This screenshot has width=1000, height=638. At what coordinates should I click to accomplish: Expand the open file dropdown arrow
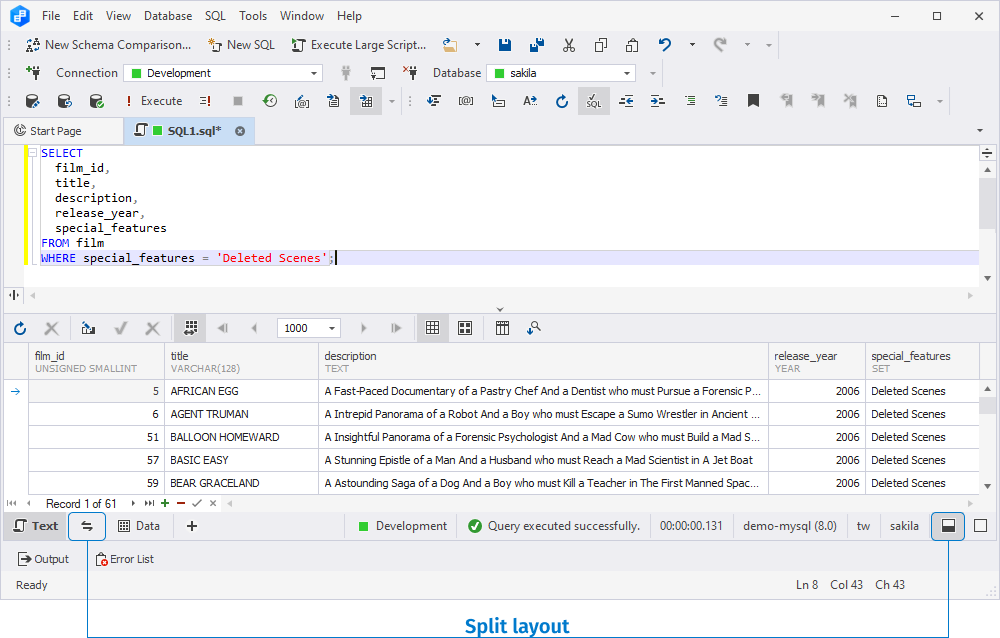click(477, 45)
